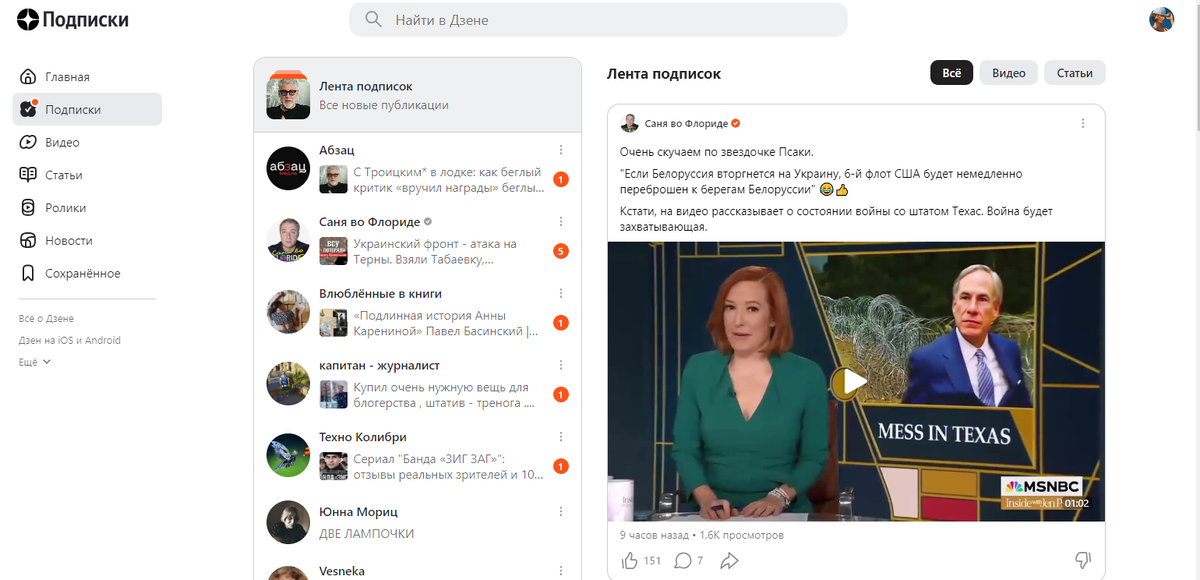Open Саня во Флориде post author link

686,123
